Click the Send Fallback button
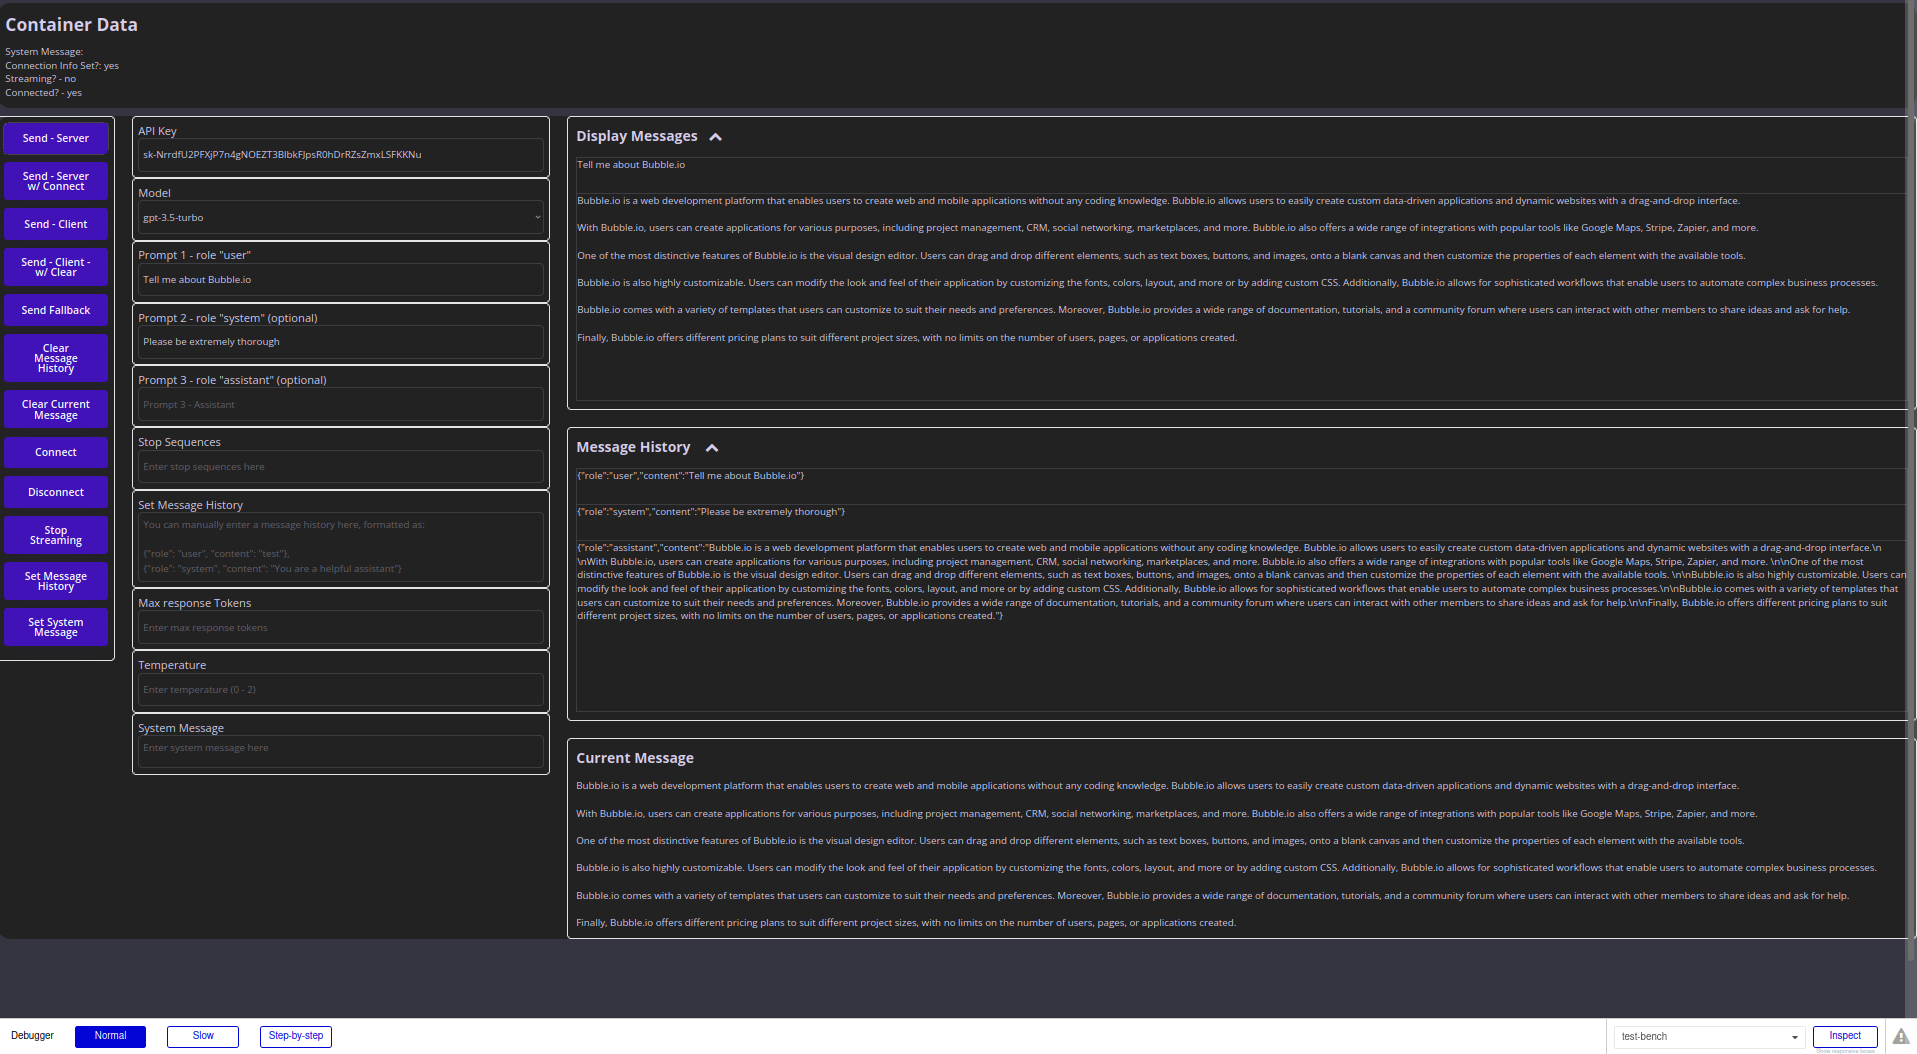This screenshot has width=1917, height=1054. [x=55, y=310]
